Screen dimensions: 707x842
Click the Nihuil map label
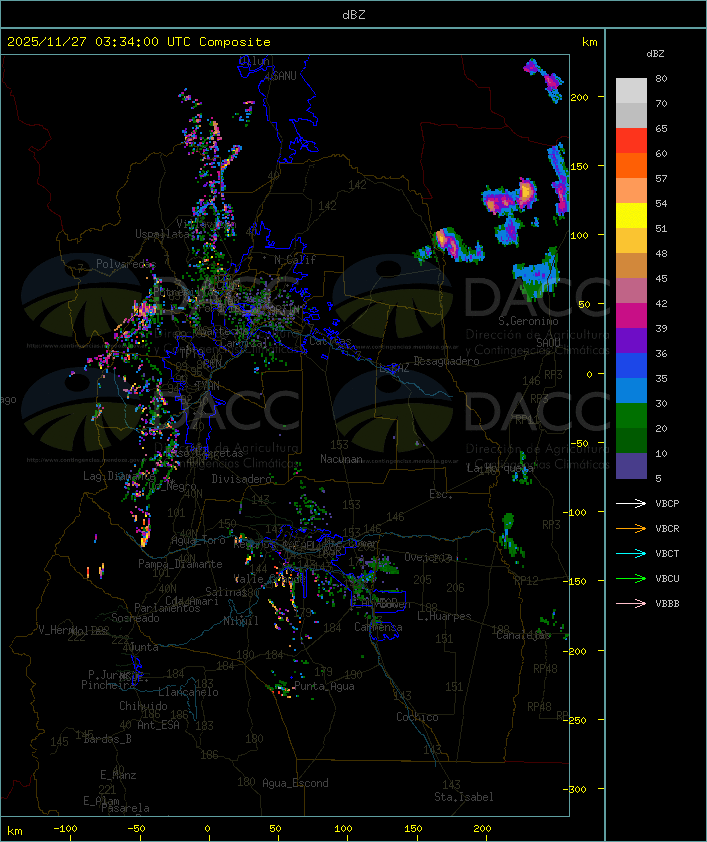point(241,621)
